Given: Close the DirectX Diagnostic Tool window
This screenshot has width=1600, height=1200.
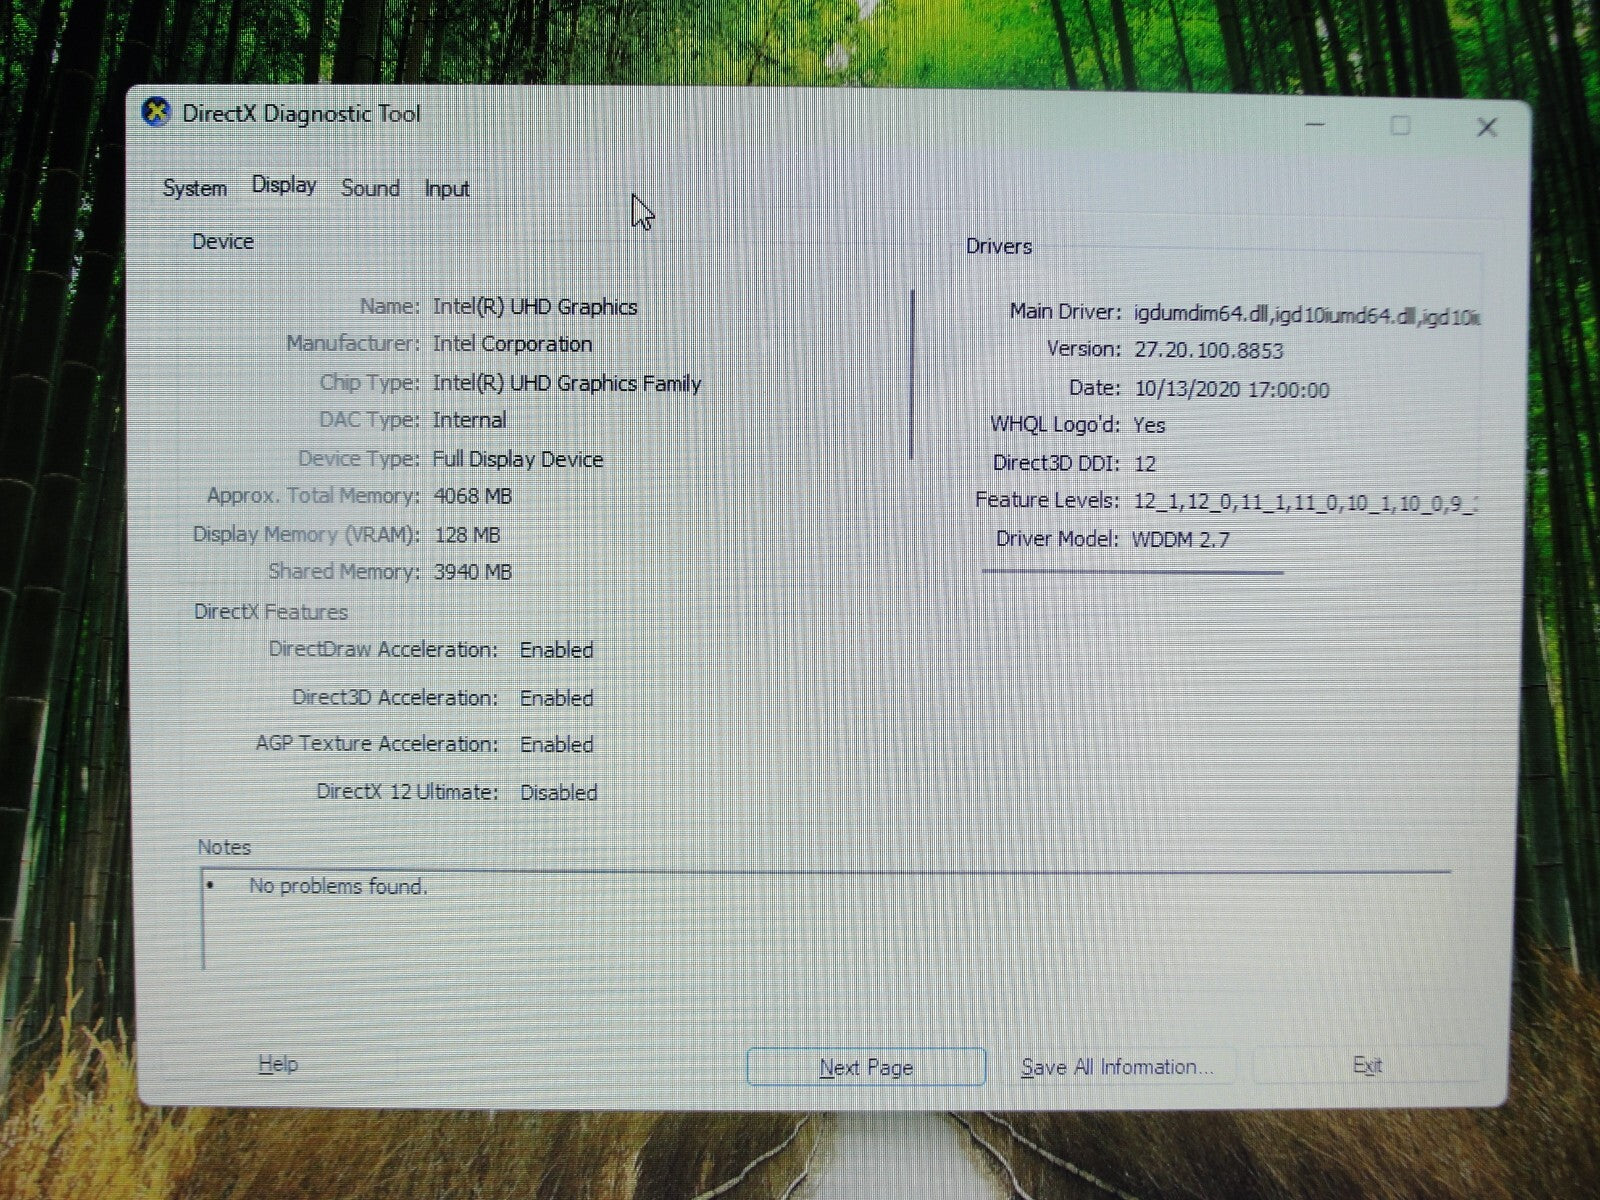Looking at the screenshot, I should coord(1487,127).
